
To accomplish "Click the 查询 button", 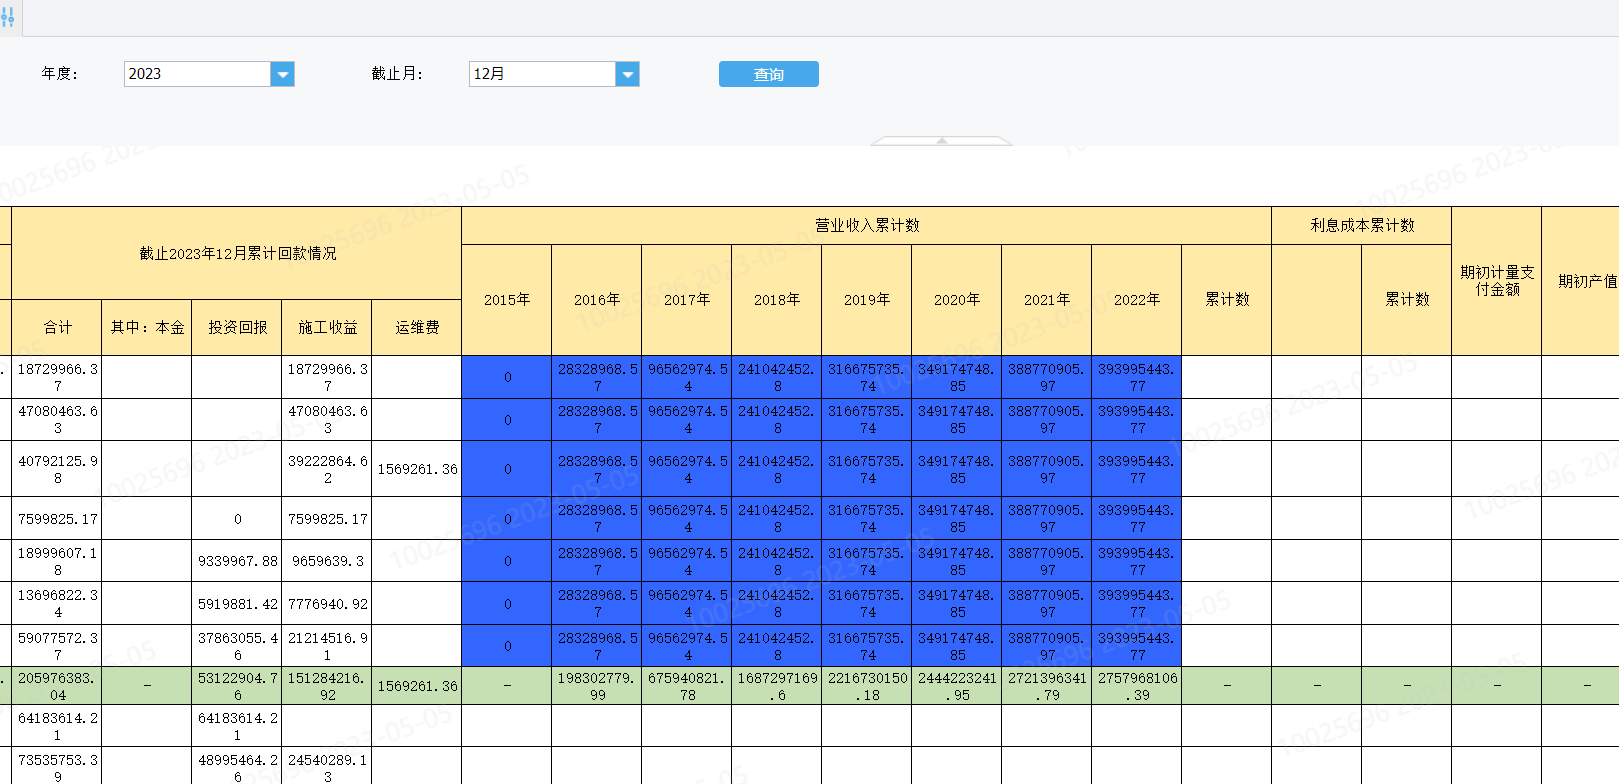I will [x=769, y=74].
